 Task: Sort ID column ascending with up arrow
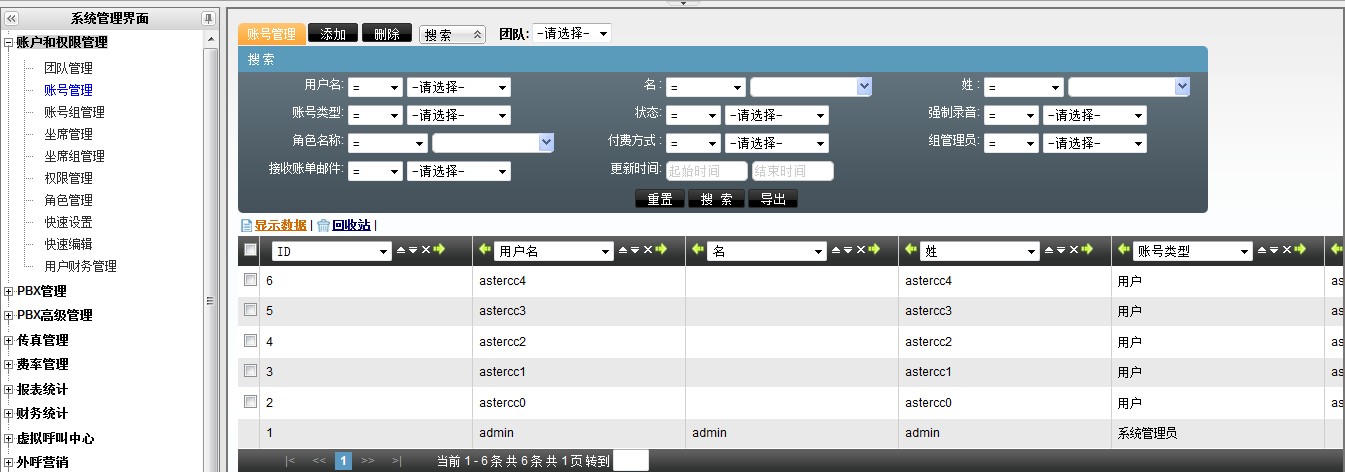click(x=401, y=250)
